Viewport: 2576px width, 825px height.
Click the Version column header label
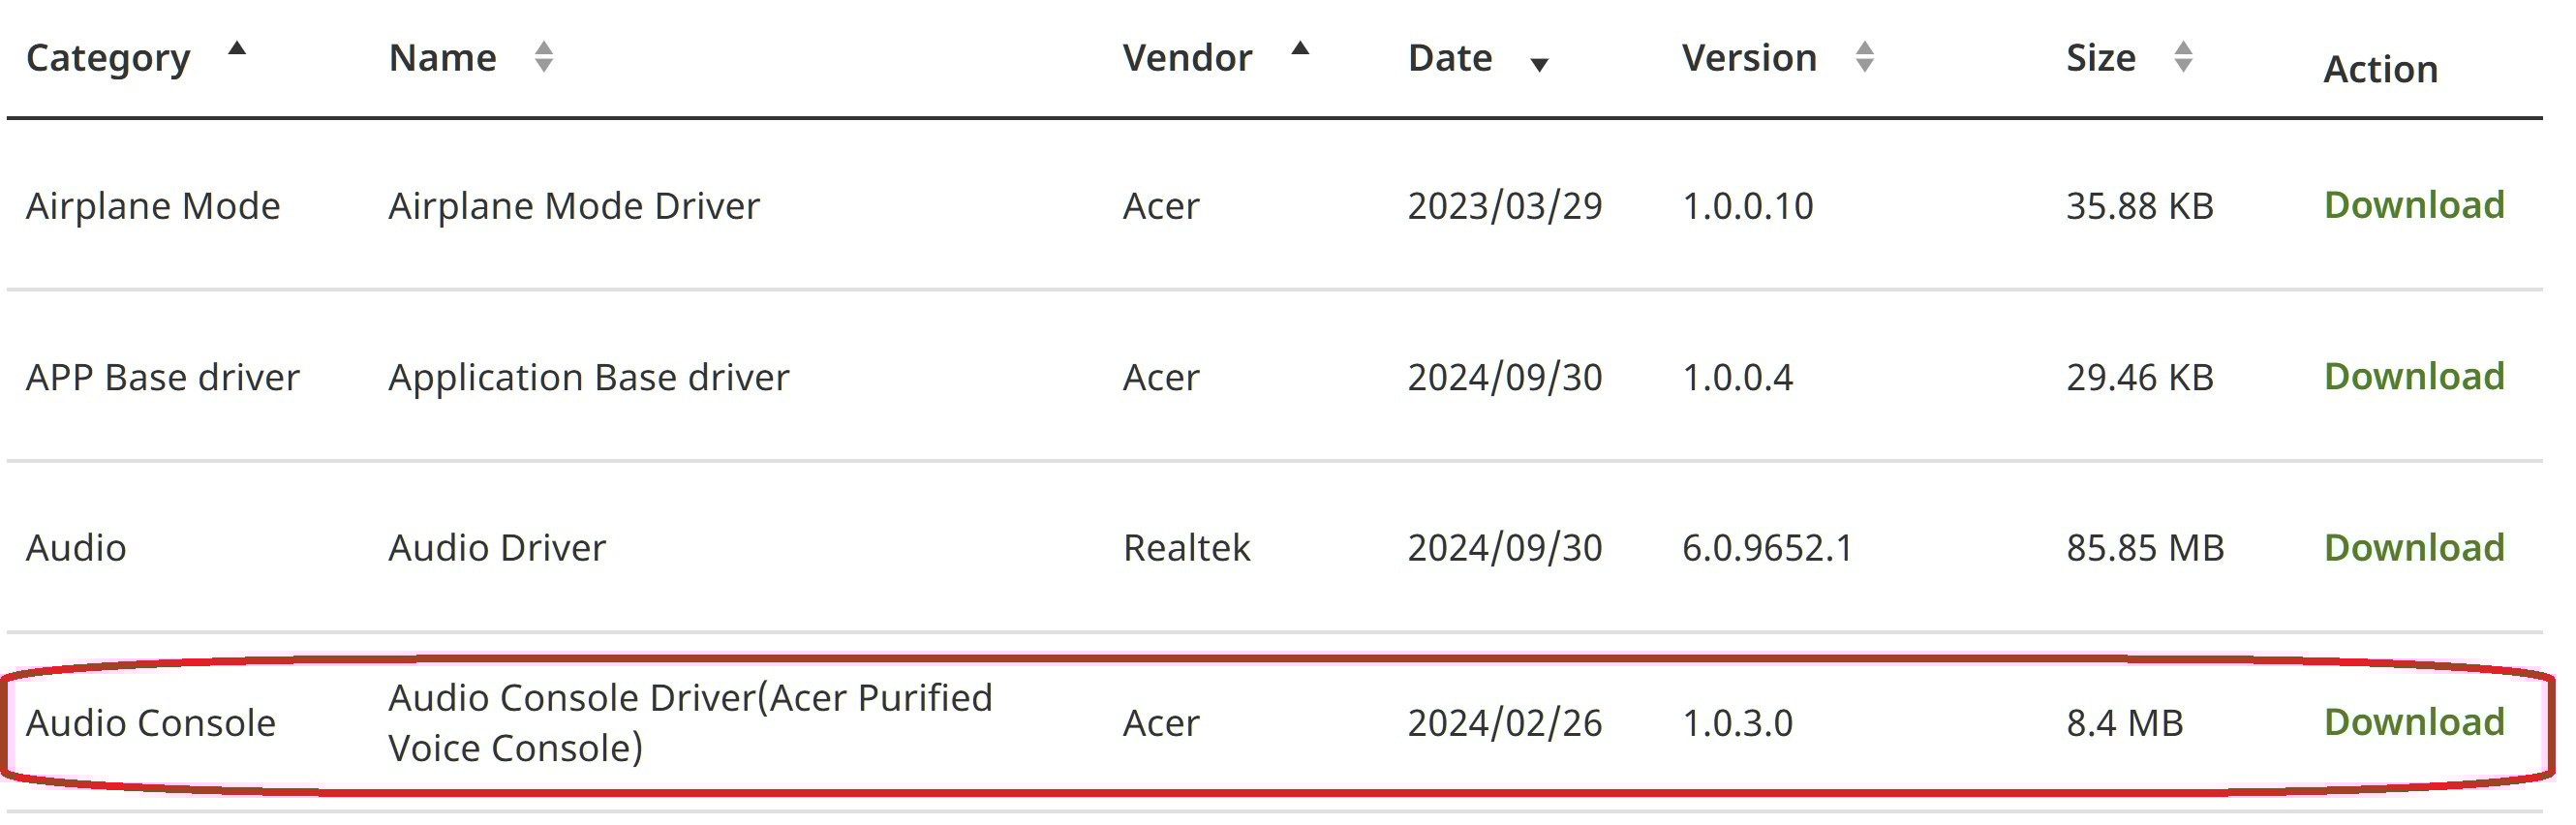[1749, 58]
